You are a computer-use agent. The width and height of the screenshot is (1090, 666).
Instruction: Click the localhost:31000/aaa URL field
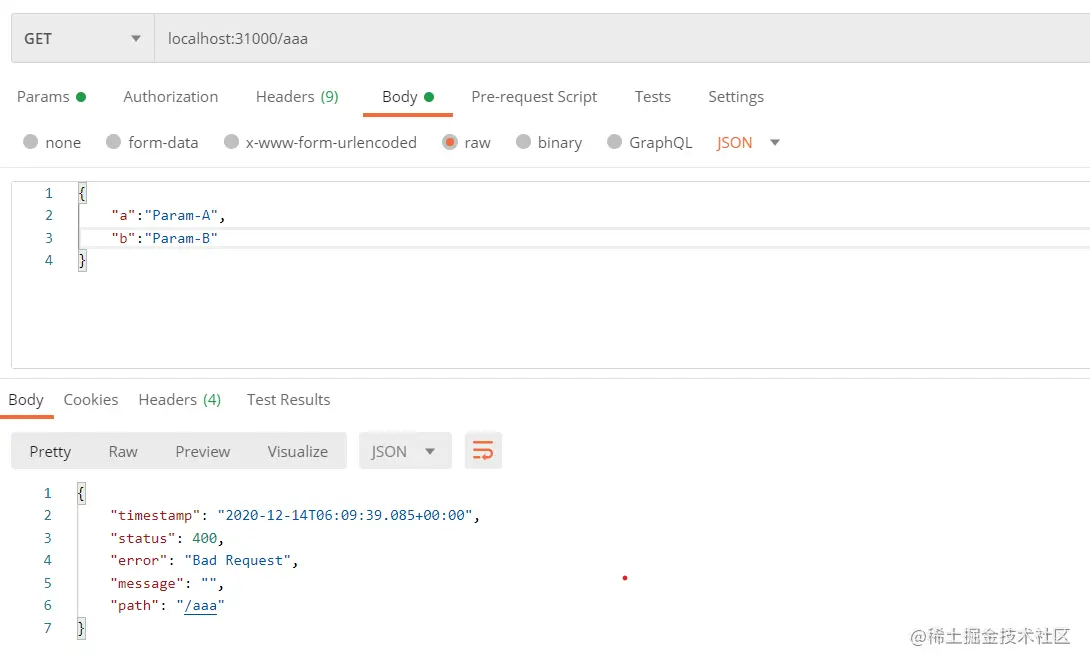click(622, 38)
